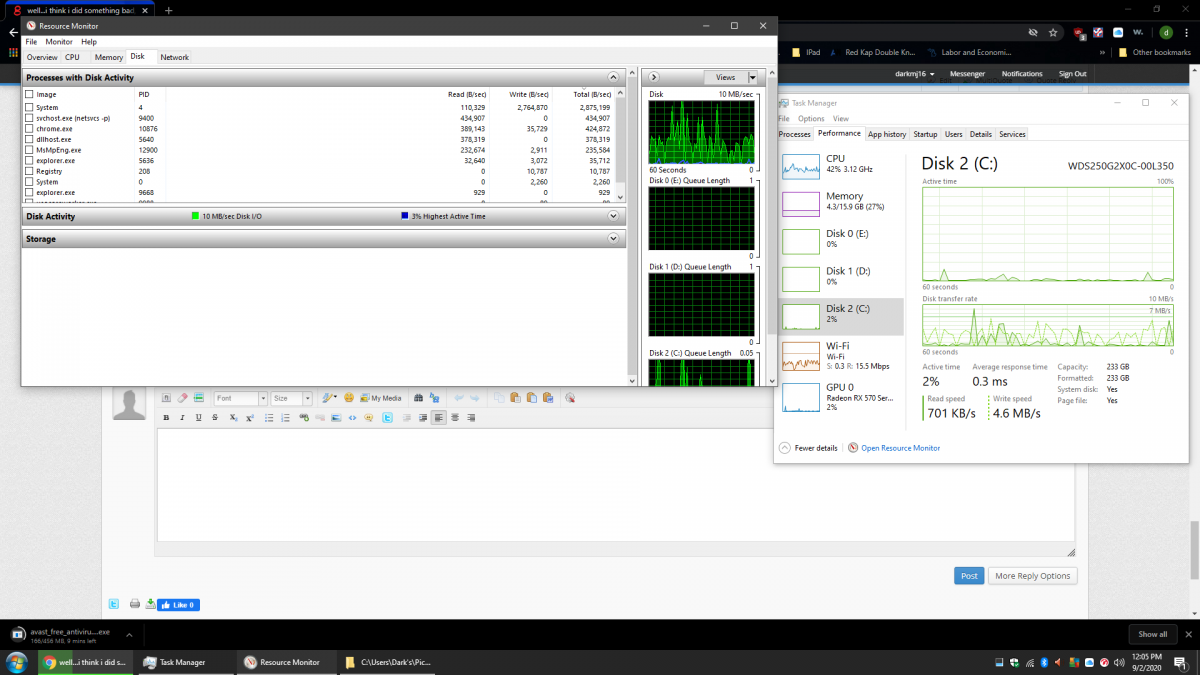The height and width of the screenshot is (675, 1200).
Task: Click the Post button
Action: (x=969, y=576)
